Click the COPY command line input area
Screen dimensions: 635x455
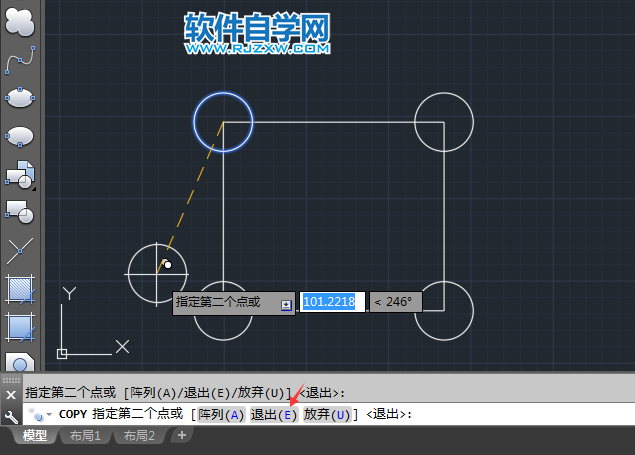(328, 415)
